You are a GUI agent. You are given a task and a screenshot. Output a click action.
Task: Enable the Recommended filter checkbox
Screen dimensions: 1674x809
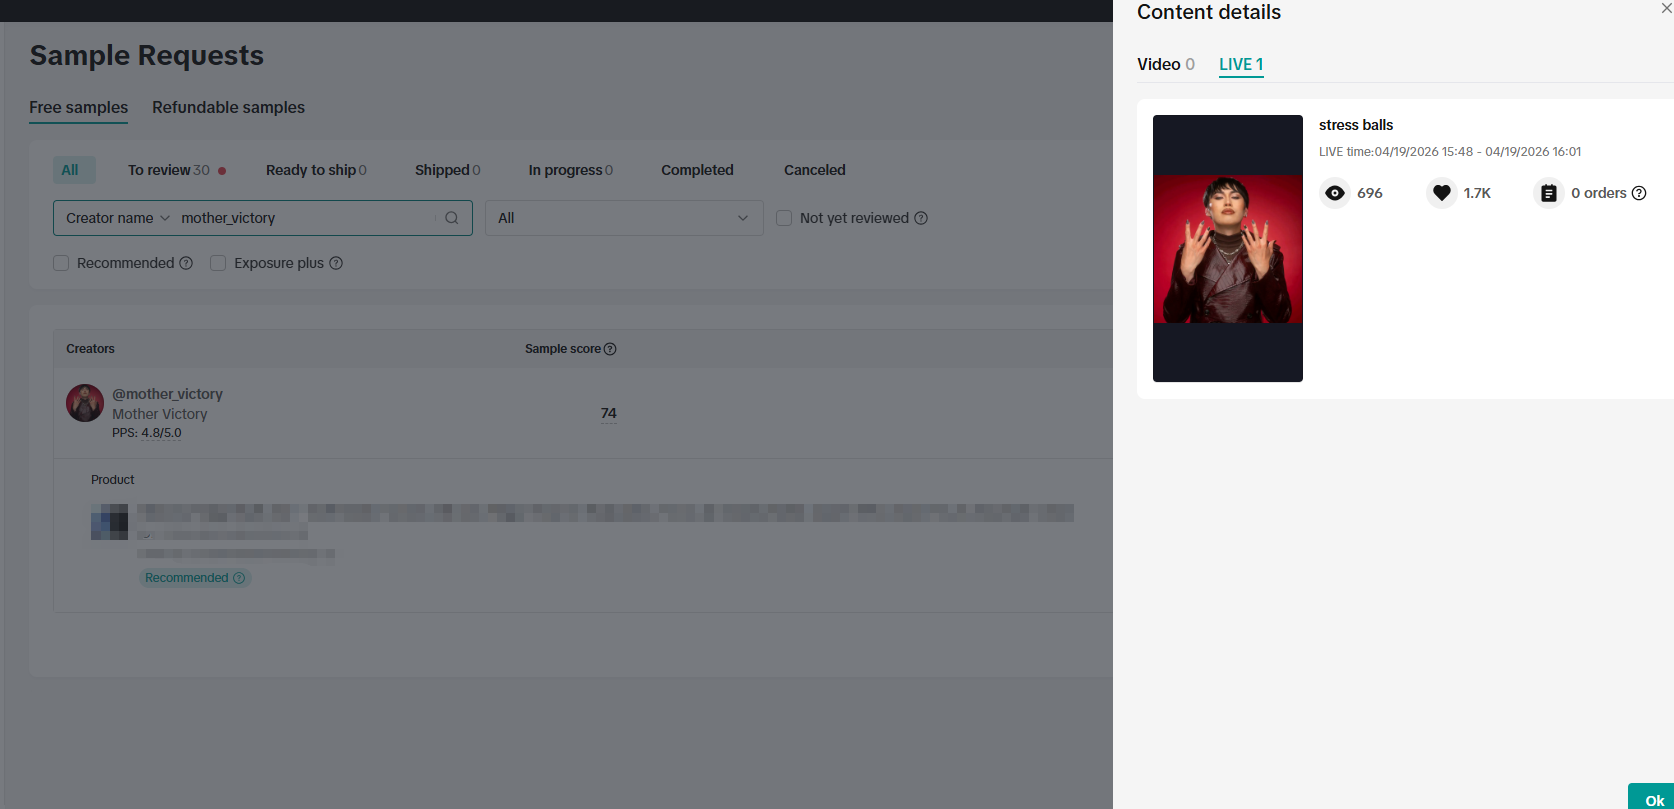[61, 263]
